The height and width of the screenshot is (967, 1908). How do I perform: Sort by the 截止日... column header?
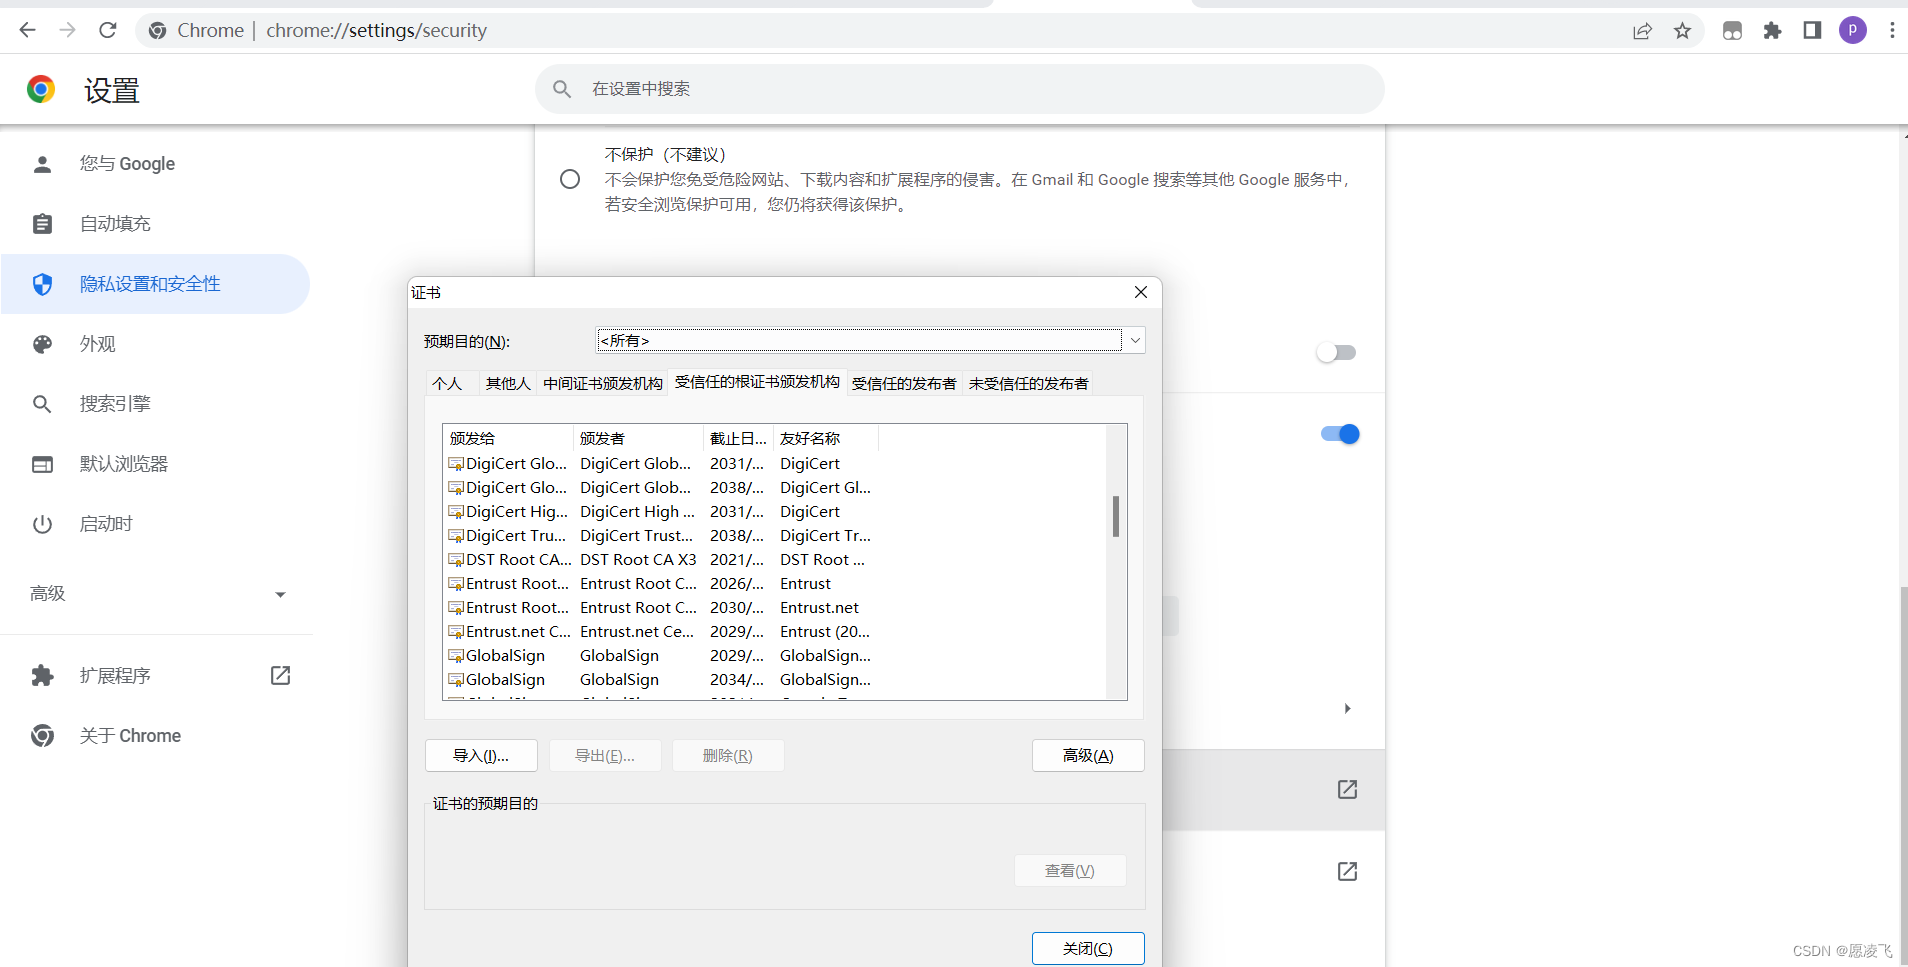pyautogui.click(x=738, y=439)
